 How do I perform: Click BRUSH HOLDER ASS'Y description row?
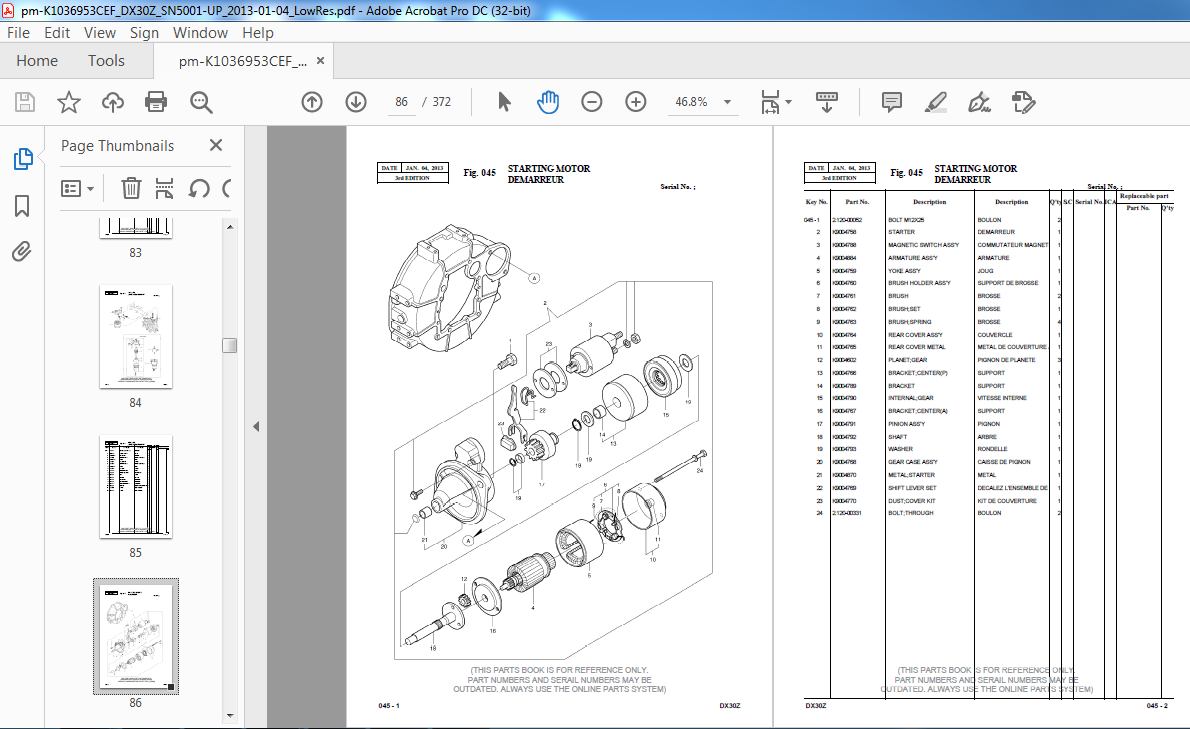[919, 283]
